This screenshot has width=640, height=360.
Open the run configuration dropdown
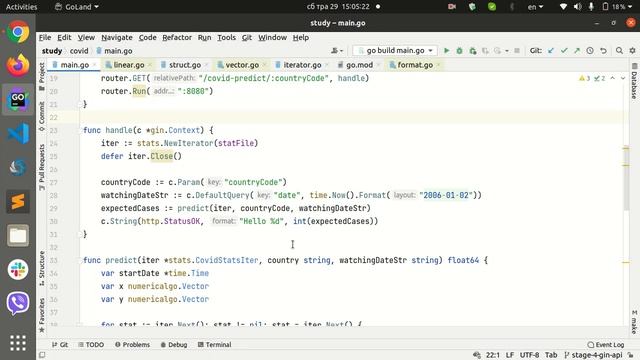click(395, 51)
